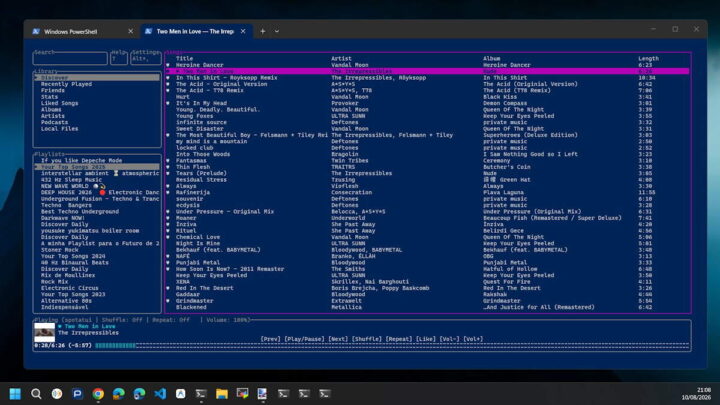Open Albums in the Library

coord(51,110)
